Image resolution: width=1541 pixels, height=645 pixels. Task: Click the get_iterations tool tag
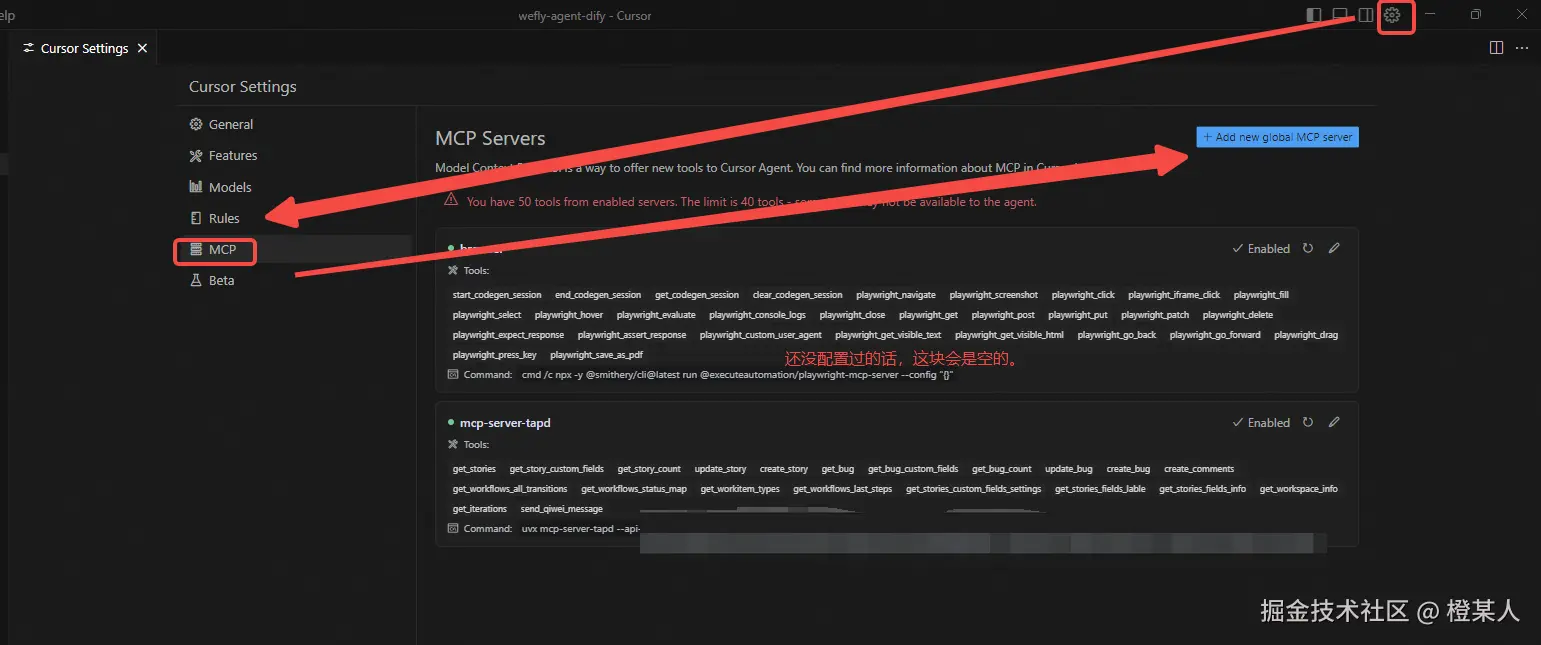[x=480, y=509]
